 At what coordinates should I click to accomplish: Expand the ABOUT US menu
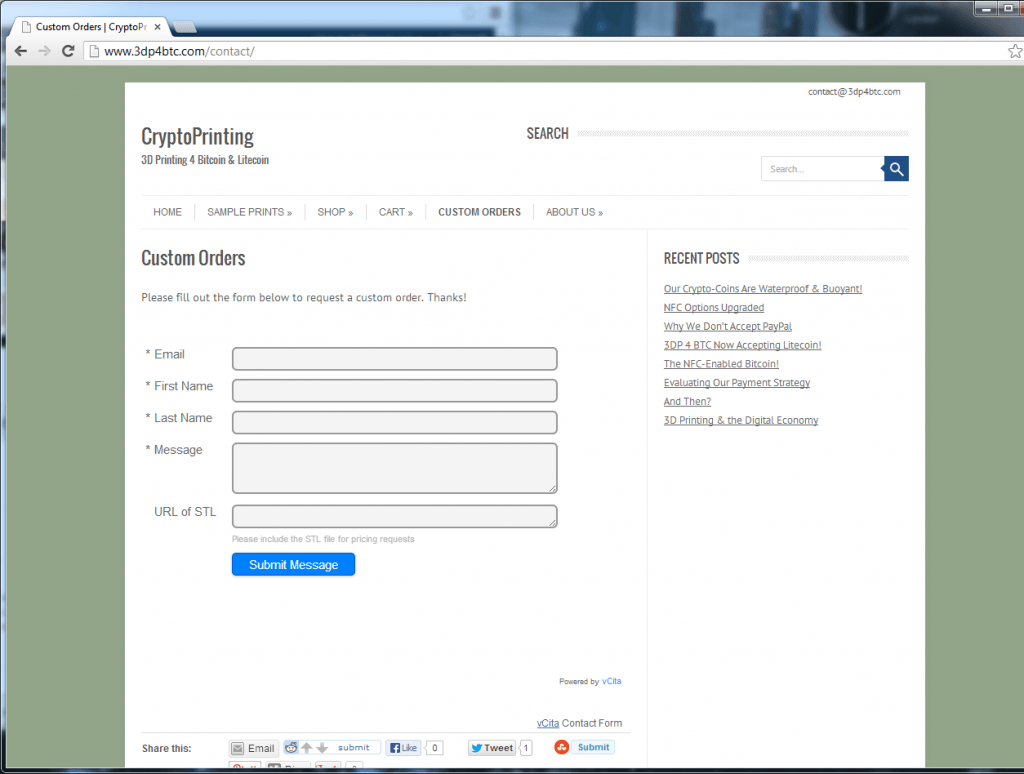point(575,212)
